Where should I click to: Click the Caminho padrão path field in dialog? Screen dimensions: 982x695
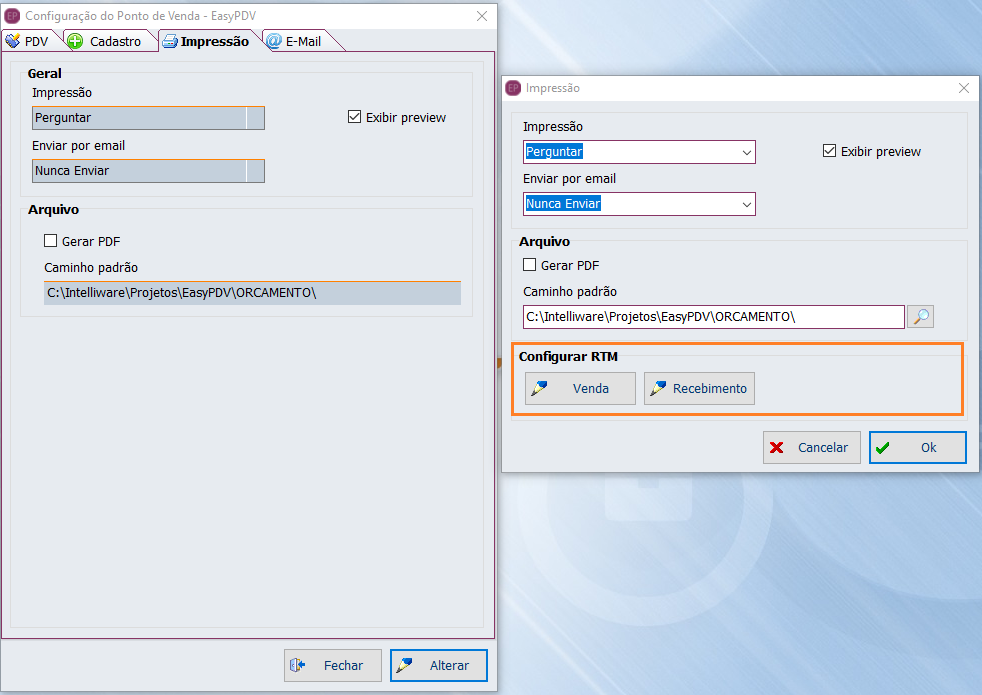(713, 317)
